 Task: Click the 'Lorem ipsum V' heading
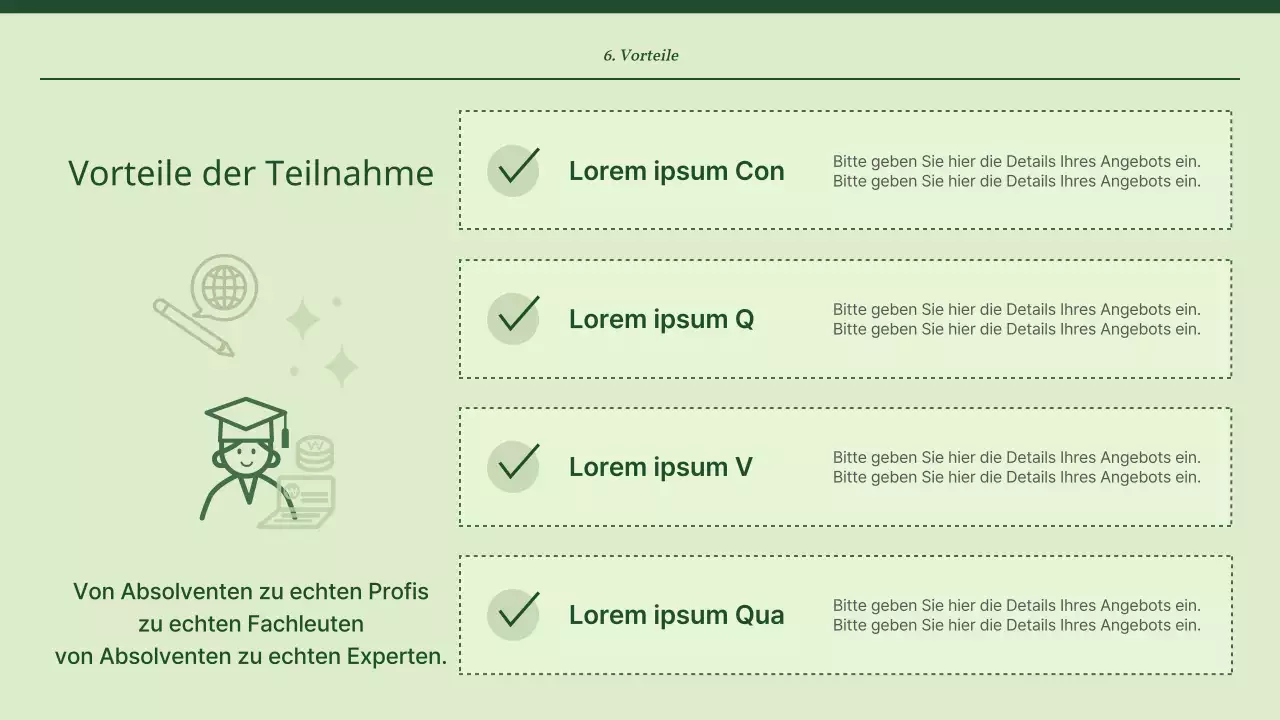click(x=660, y=467)
